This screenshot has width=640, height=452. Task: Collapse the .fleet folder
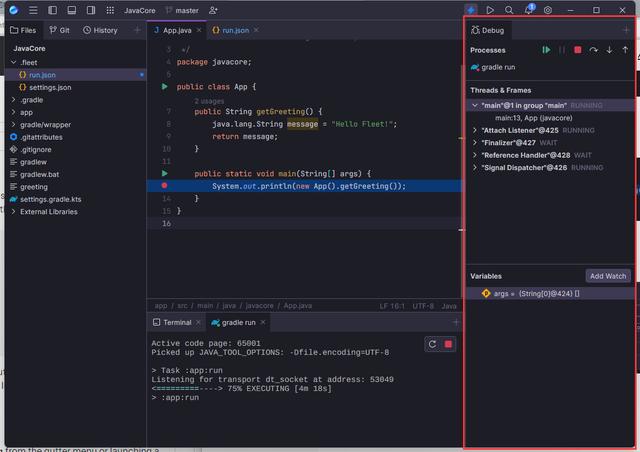13,62
